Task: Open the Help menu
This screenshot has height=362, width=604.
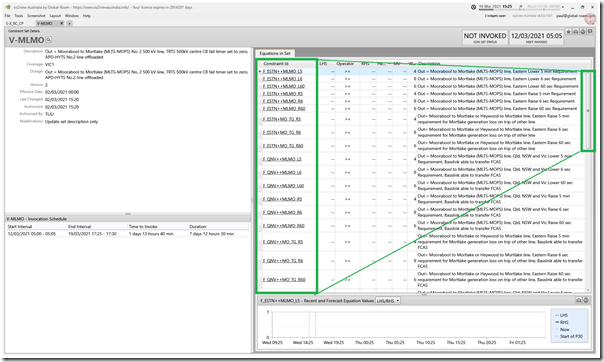Action: click(87, 16)
